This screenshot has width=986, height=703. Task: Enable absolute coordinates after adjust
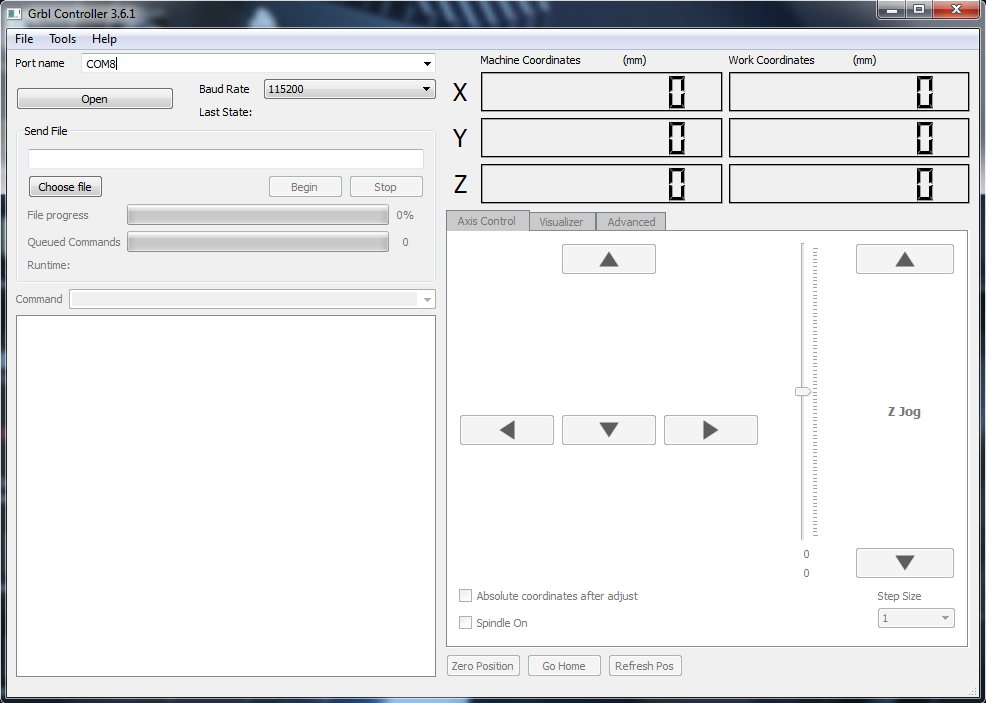(465, 595)
